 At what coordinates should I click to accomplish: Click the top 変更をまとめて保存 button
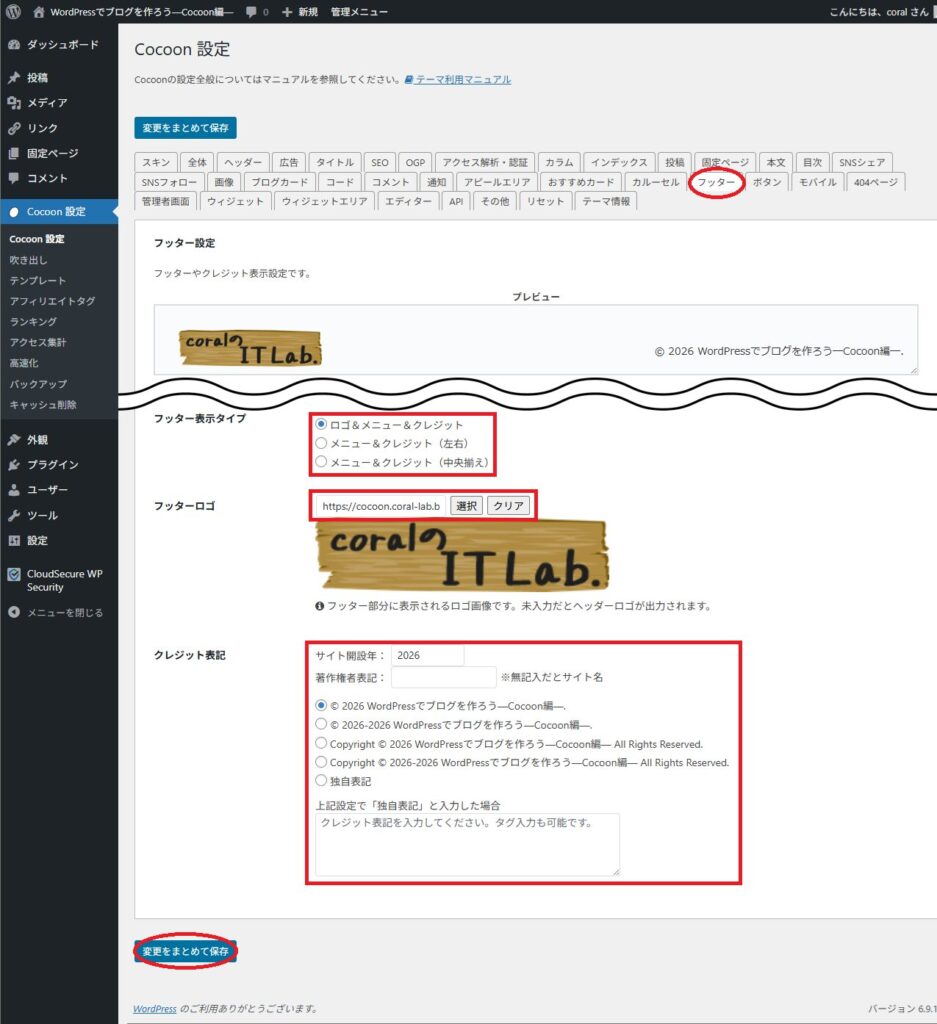(x=185, y=128)
